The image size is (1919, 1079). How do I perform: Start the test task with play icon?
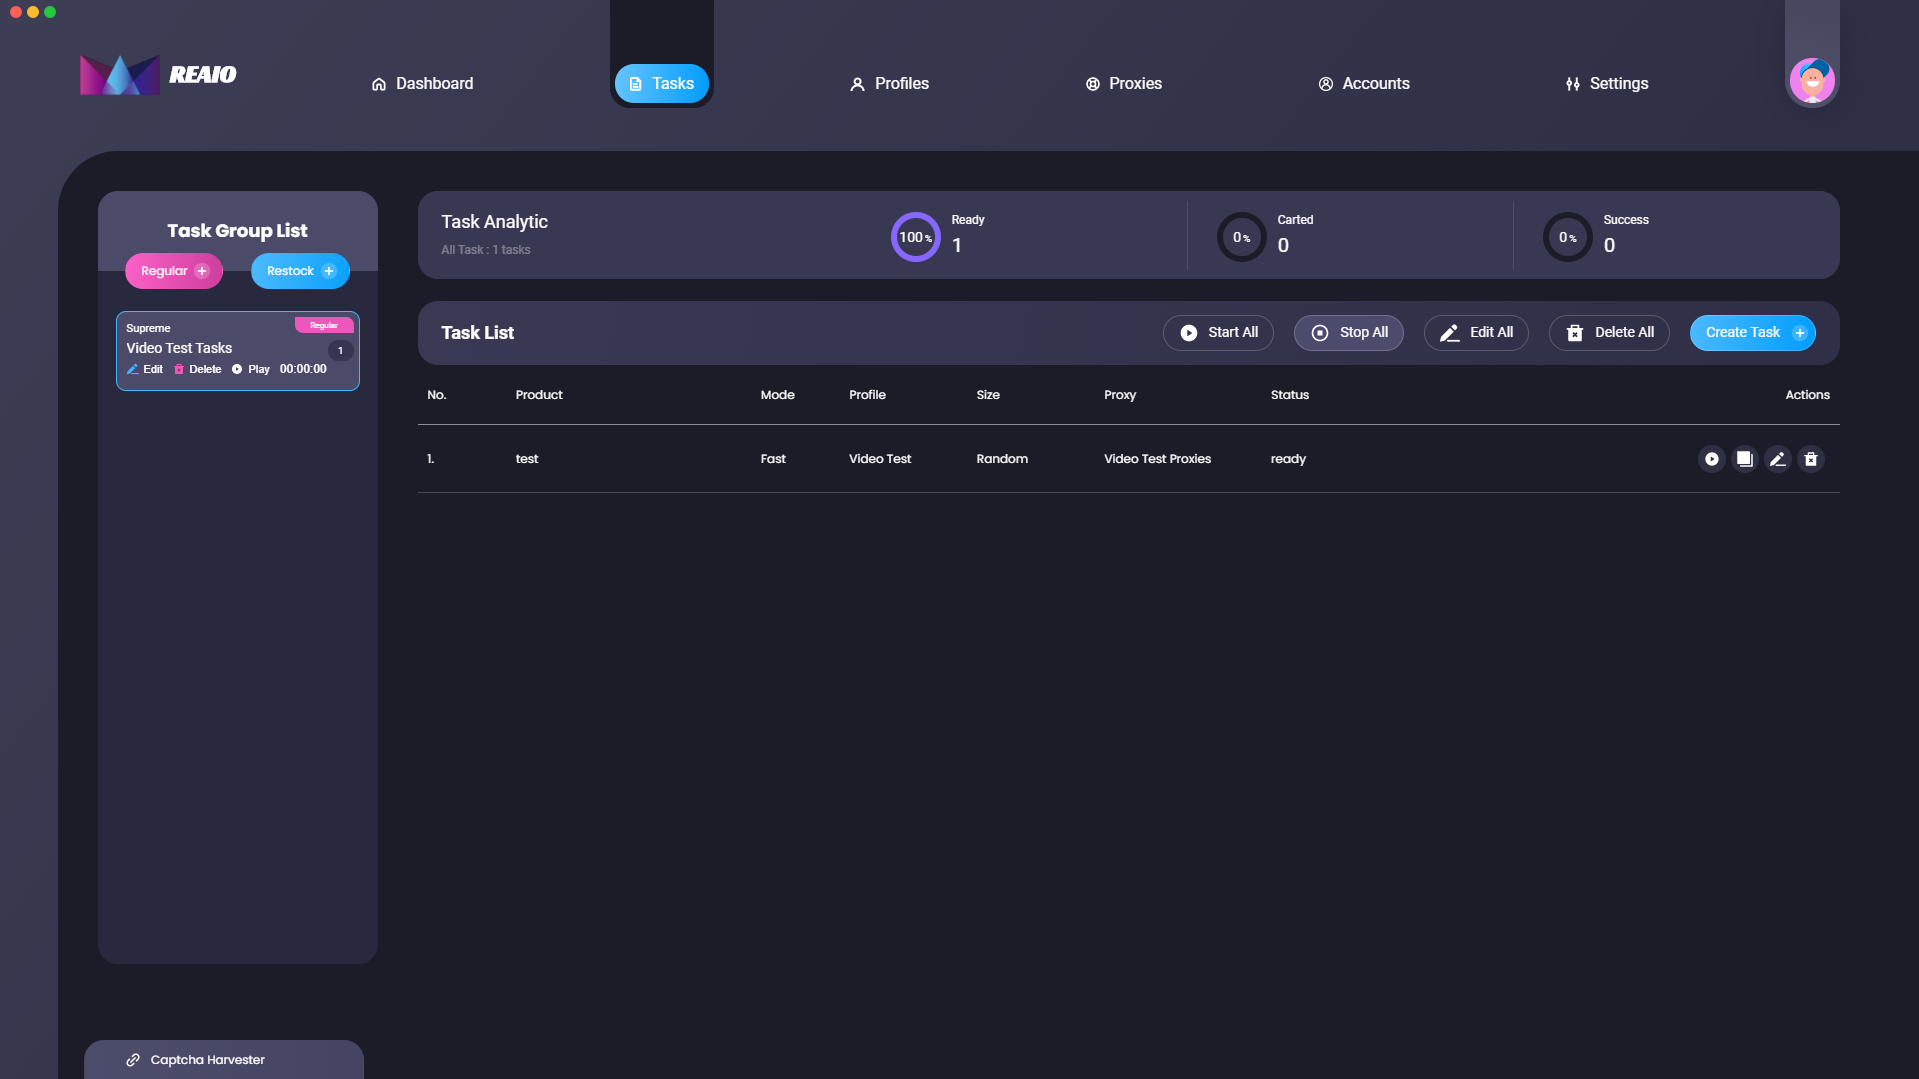pyautogui.click(x=1711, y=459)
